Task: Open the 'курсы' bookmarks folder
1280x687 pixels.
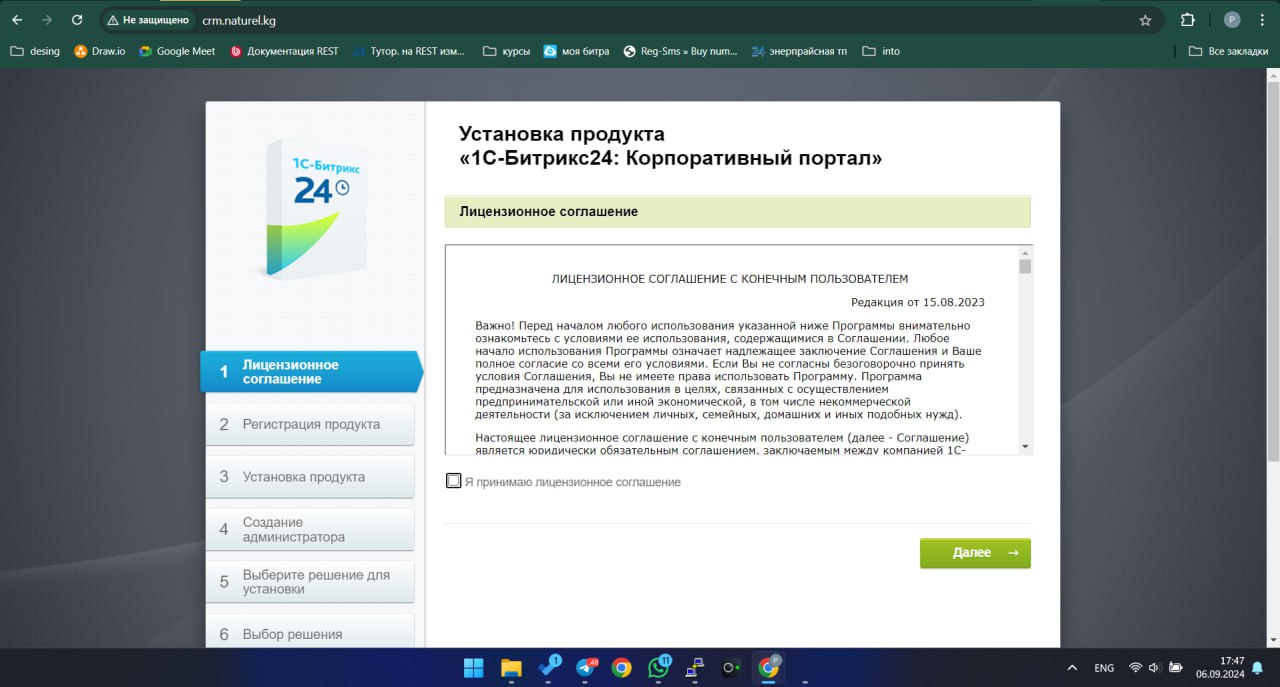Action: coord(507,51)
